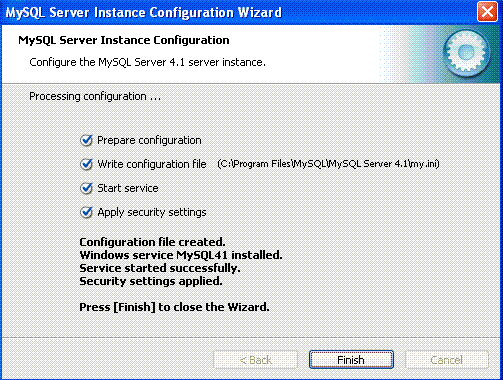The image size is (503, 380).
Task: Click the Write configuration file checkmark icon
Action: [x=86, y=164]
